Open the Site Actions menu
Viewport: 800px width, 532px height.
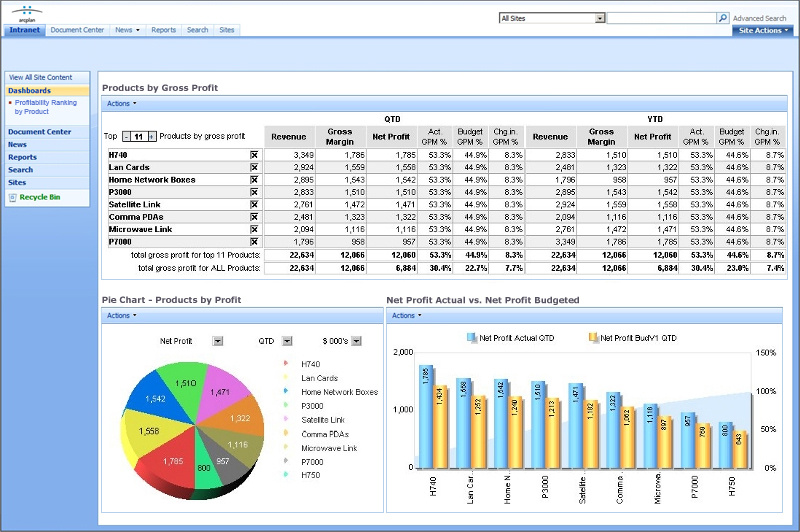click(763, 30)
